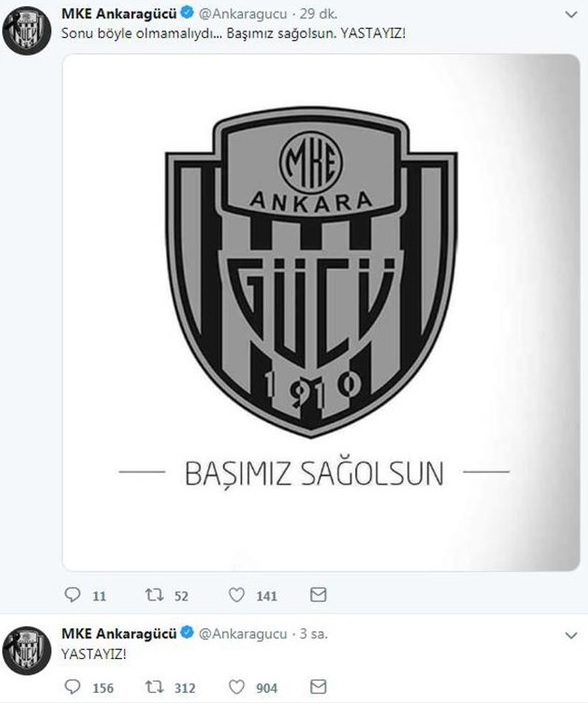Retweet the 'Sonu böyle olmamalıydı' tweet
The height and width of the screenshot is (710, 588).
click(x=154, y=595)
